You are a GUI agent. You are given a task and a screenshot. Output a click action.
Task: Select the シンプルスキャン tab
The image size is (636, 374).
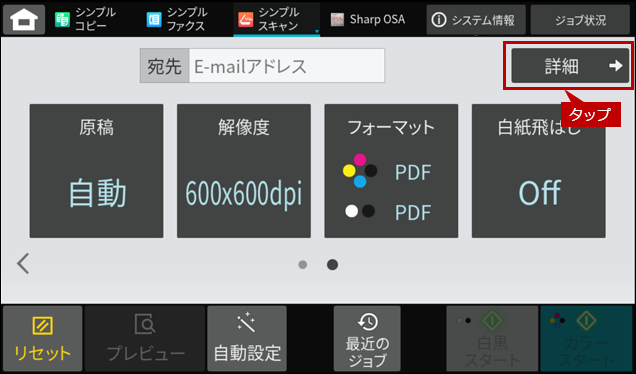coord(277,19)
